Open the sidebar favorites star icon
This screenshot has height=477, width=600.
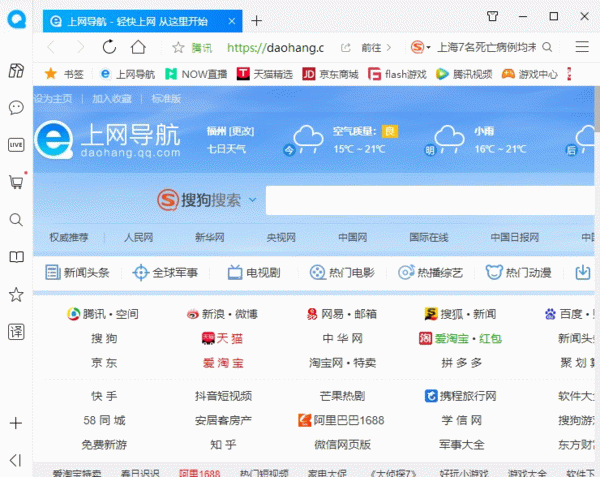[16, 295]
